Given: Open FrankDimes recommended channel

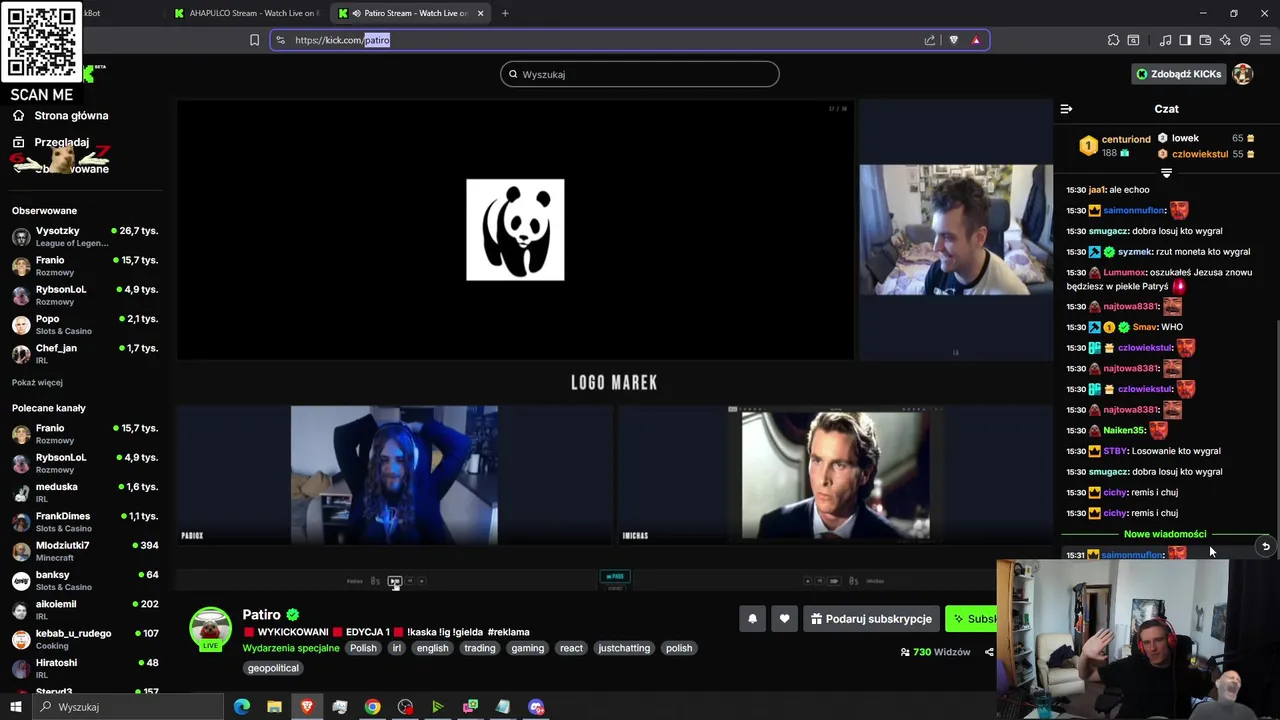Looking at the screenshot, I should [x=84, y=521].
